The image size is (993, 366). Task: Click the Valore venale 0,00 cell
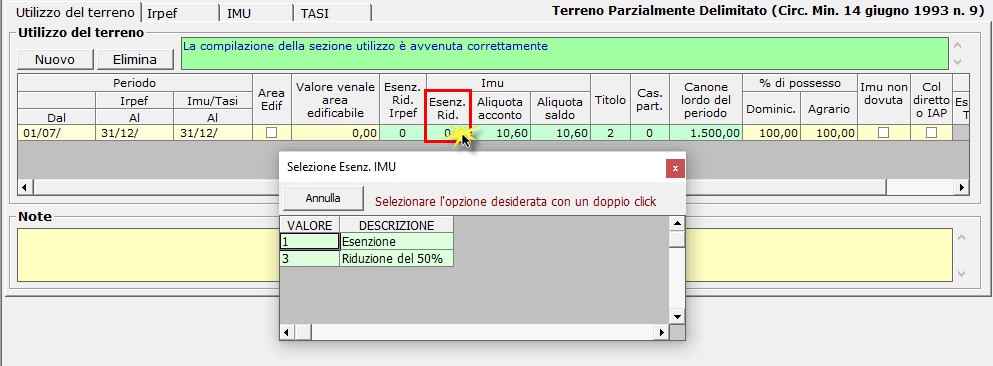click(x=335, y=133)
